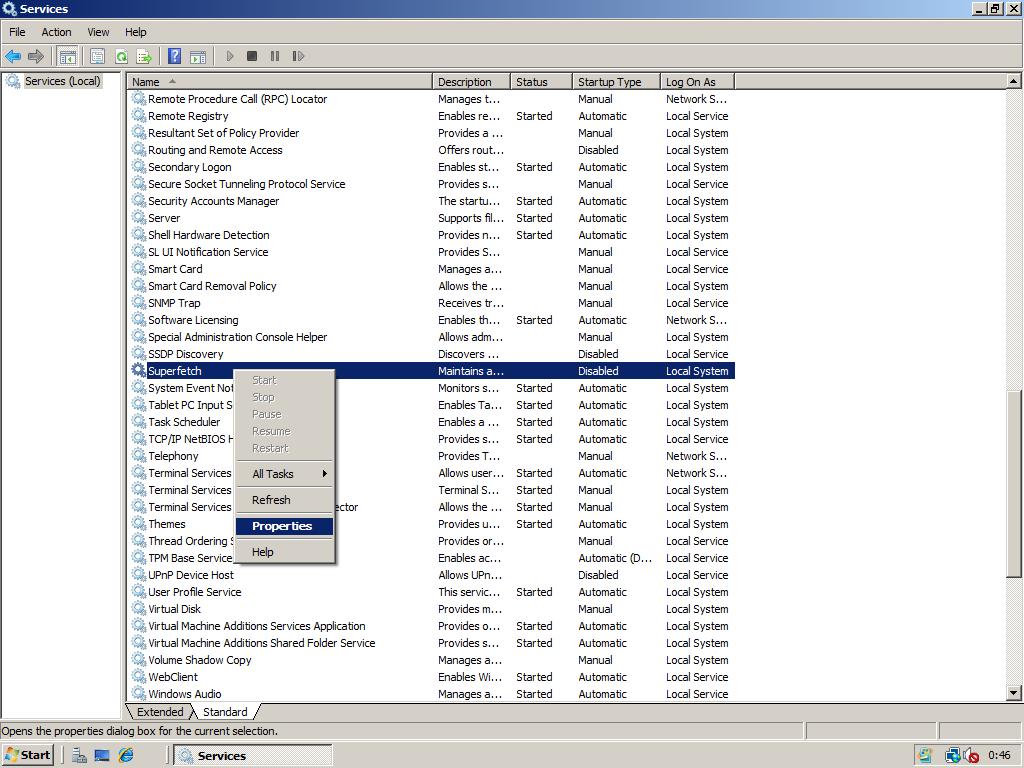The width and height of the screenshot is (1024, 768).
Task: Click the vertical scrollbar up arrow
Action: (x=1013, y=82)
